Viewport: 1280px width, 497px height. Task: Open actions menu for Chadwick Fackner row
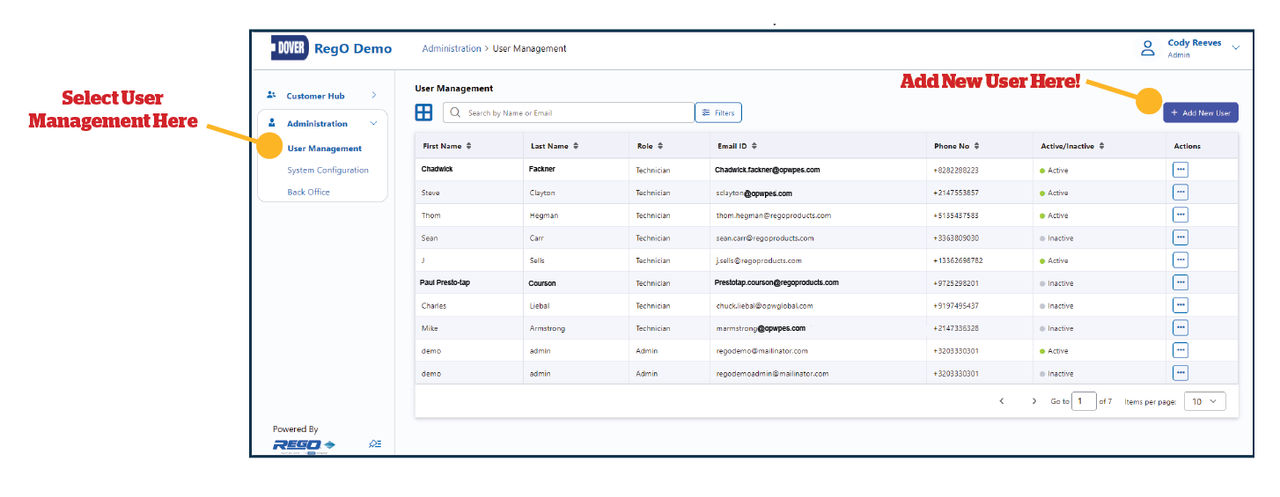coord(1180,170)
